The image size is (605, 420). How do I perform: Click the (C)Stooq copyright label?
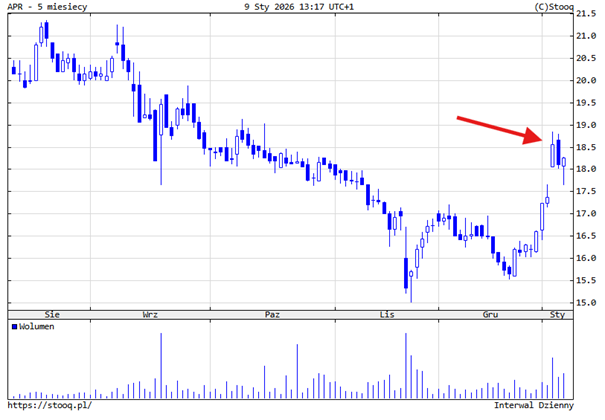point(554,7)
